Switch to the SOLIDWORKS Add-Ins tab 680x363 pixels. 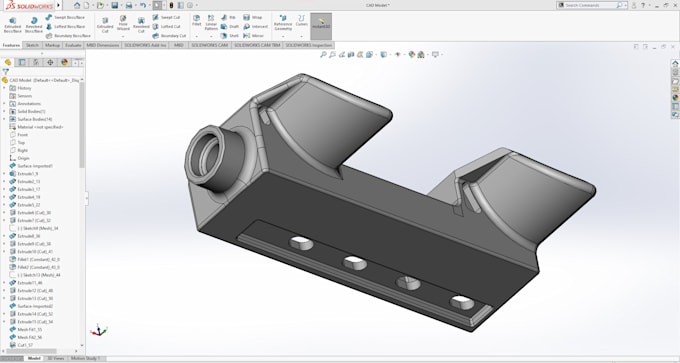pyautogui.click(x=145, y=45)
